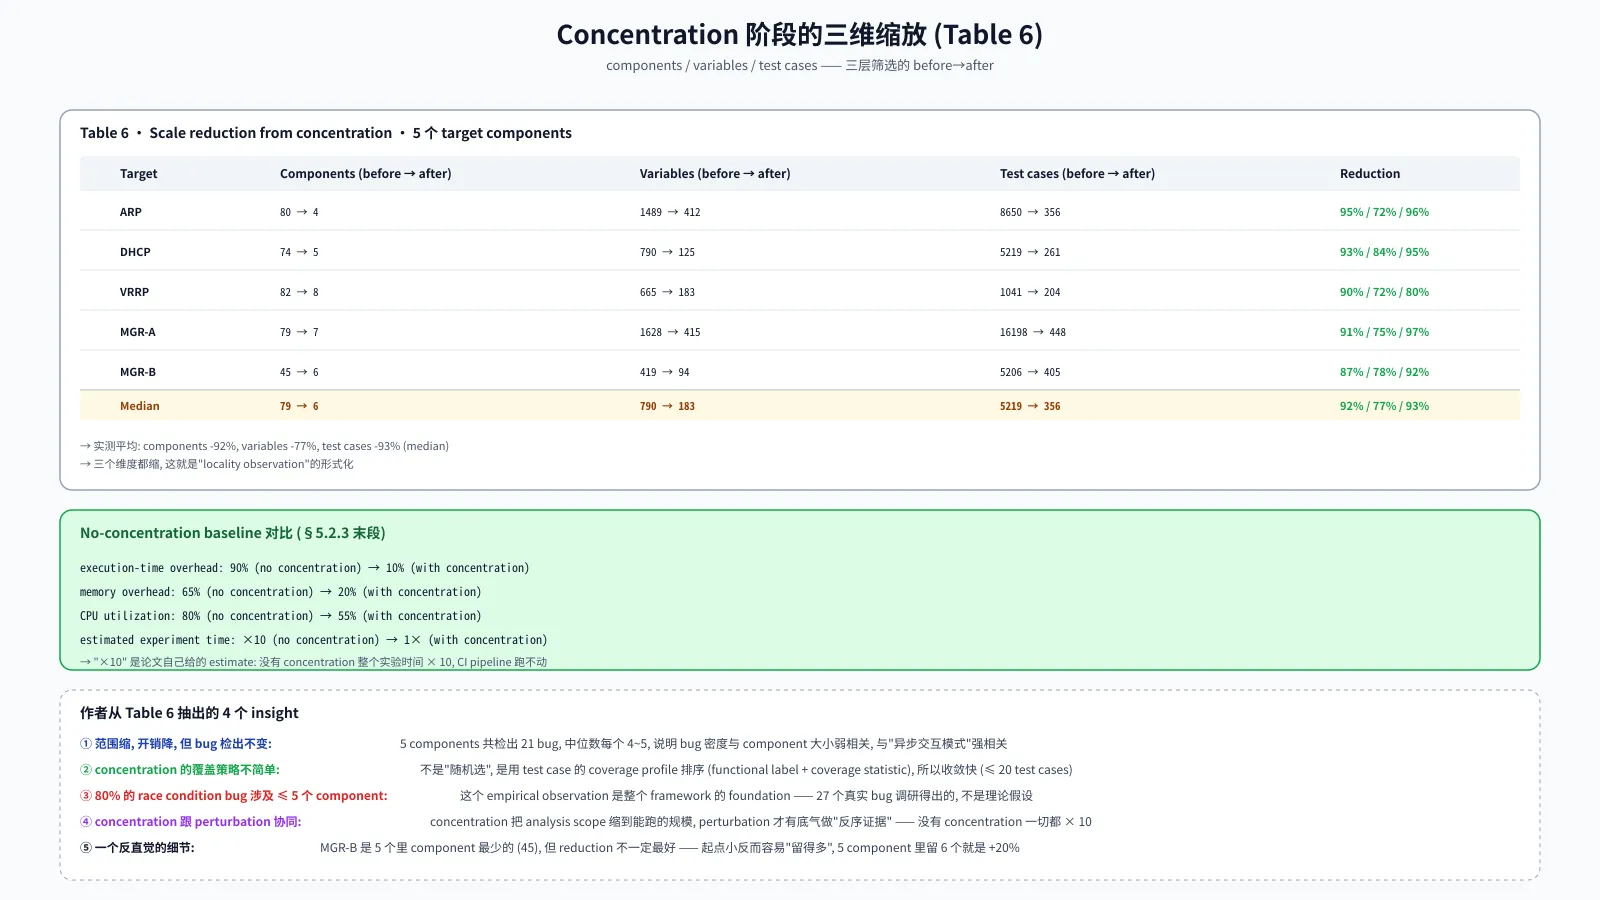Image resolution: width=1600 pixels, height=900 pixels.
Task: Select the "execution-time overhead: 90%" line
Action: point(305,568)
